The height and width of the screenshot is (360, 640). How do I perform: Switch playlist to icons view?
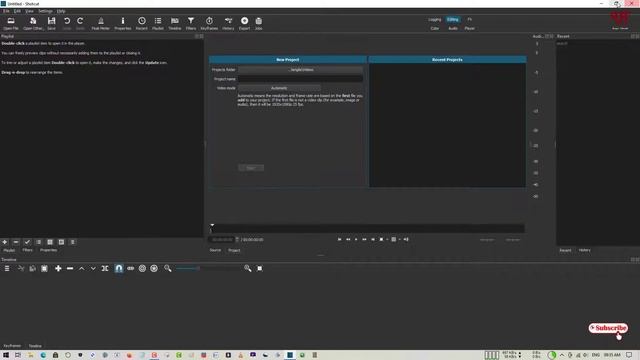point(61,242)
